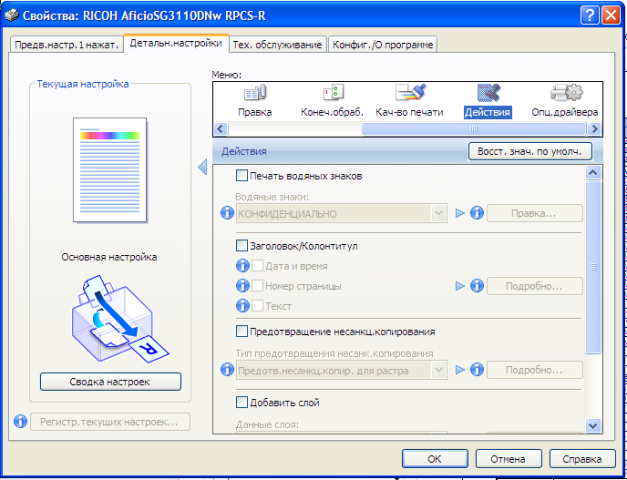Click Сводка настроек button

pos(110,382)
